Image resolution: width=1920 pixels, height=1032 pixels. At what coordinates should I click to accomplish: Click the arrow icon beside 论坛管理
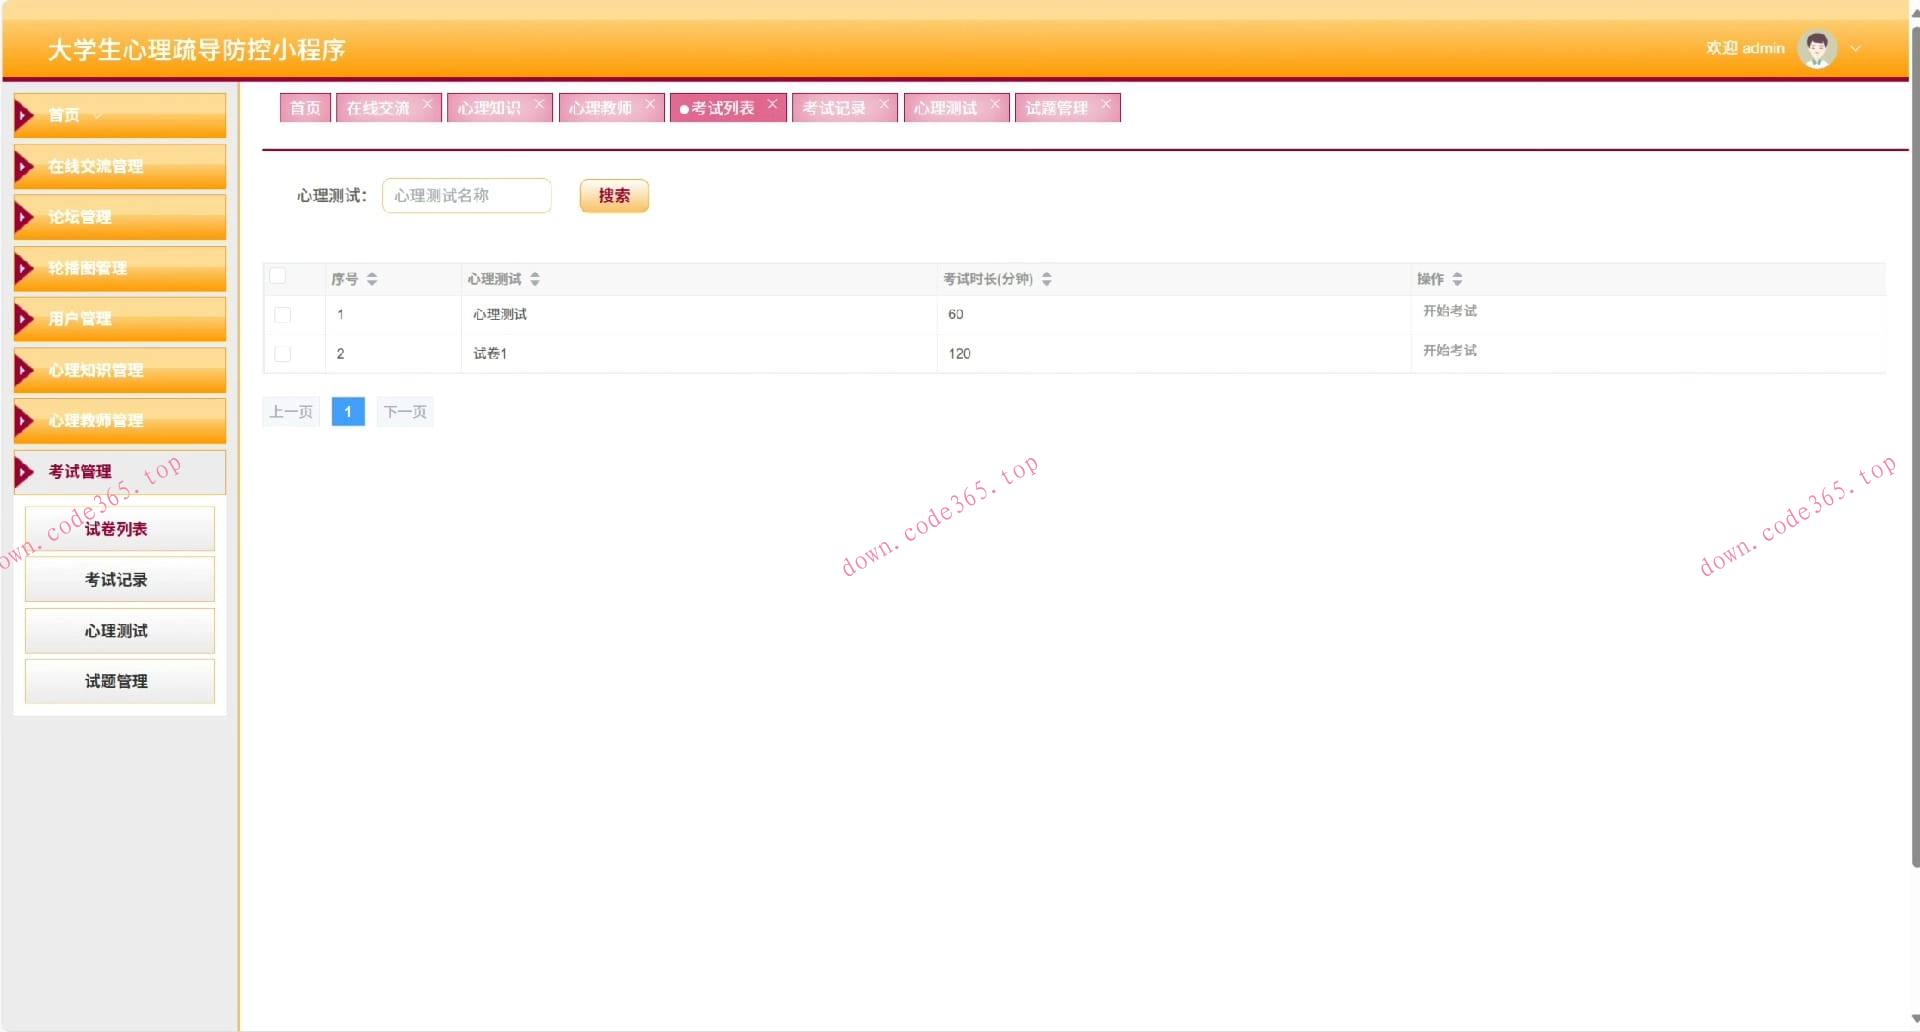[24, 217]
